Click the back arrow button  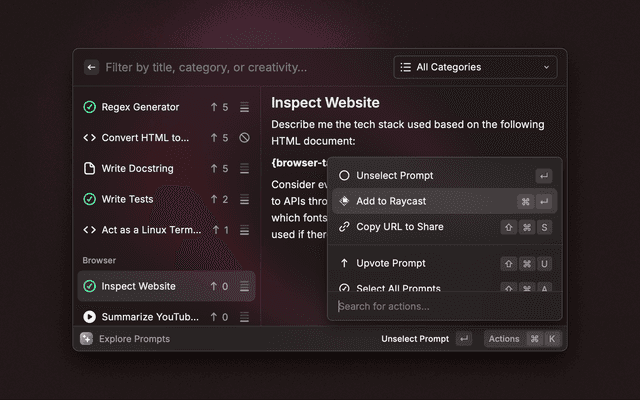tap(91, 67)
